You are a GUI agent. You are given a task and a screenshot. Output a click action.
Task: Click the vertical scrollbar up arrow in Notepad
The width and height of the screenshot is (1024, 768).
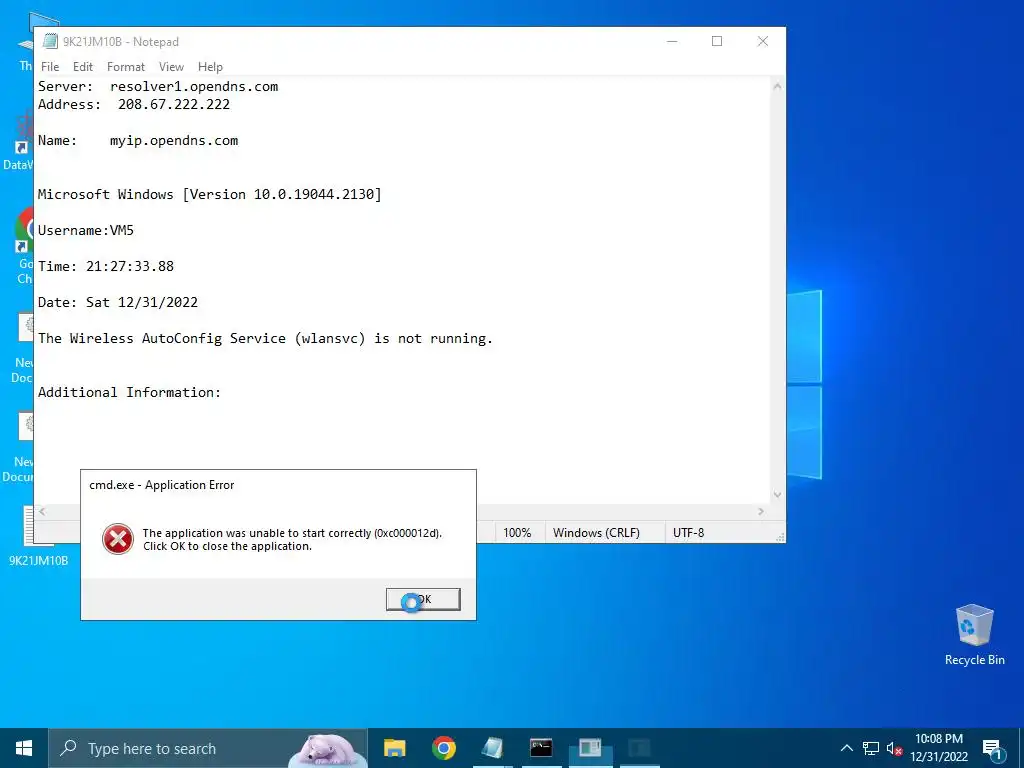click(x=777, y=86)
